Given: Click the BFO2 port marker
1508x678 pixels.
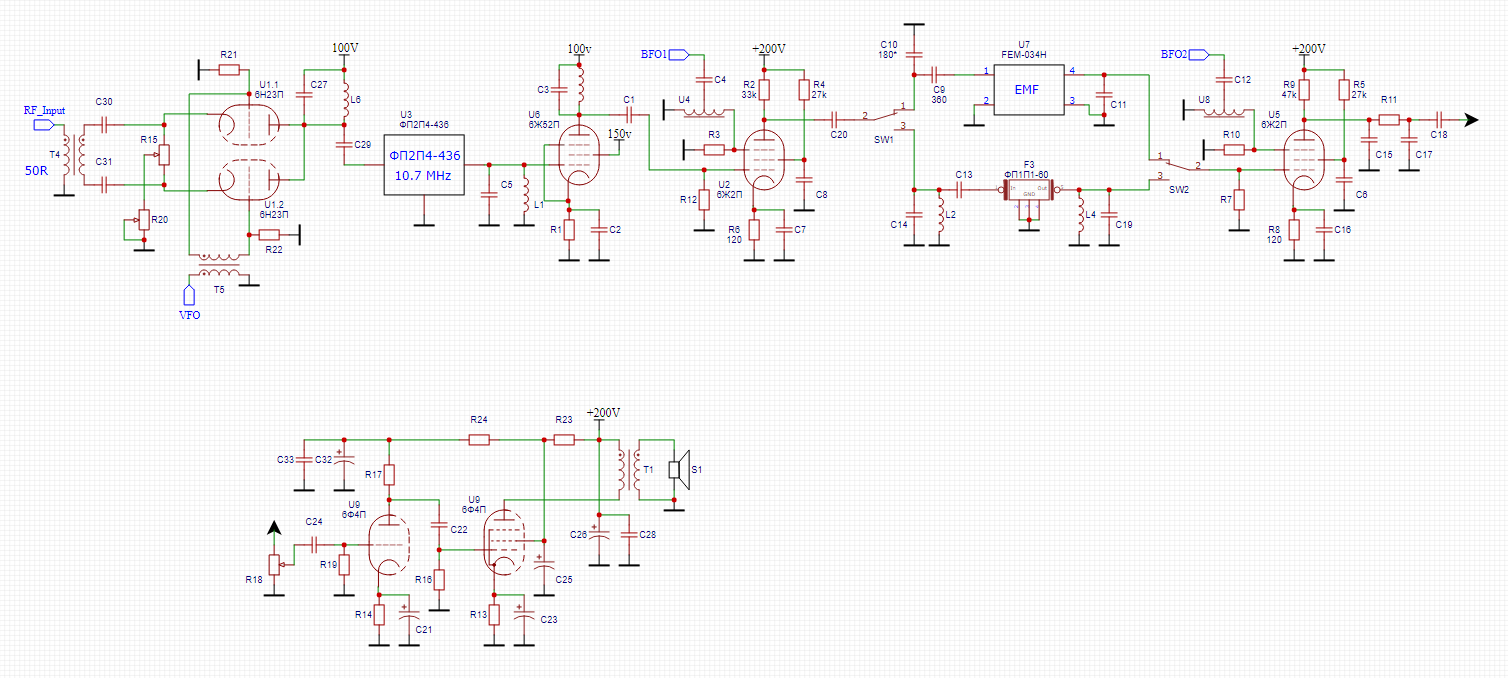Looking at the screenshot, I should tap(1197, 54).
